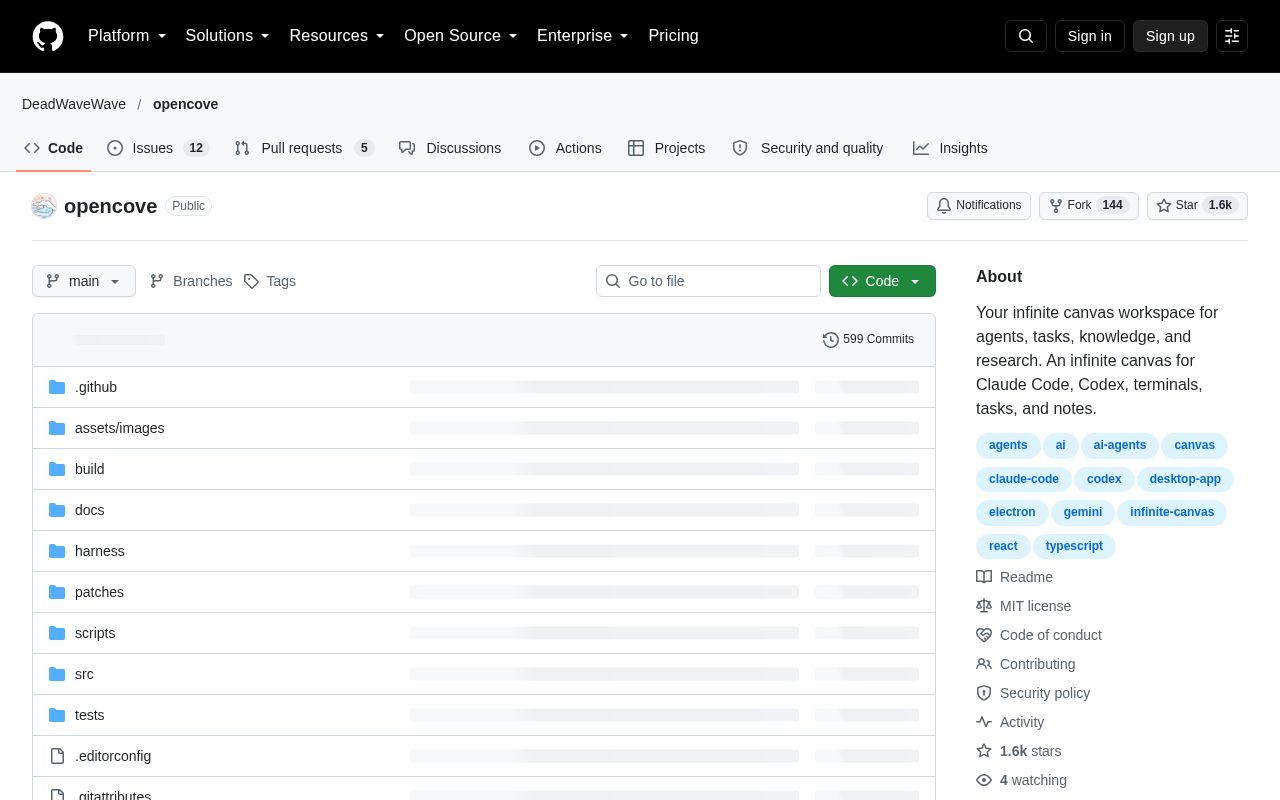
Task: Open the DeadWaveWave owner link
Action: coord(74,104)
